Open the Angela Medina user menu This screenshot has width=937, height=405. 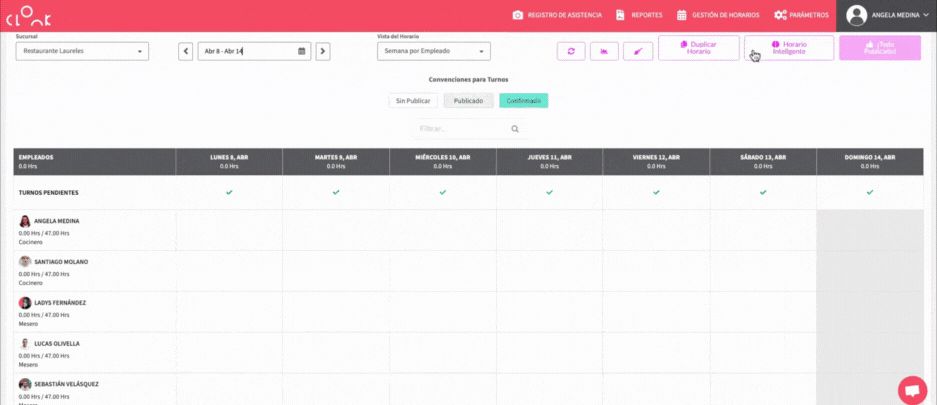(x=886, y=15)
